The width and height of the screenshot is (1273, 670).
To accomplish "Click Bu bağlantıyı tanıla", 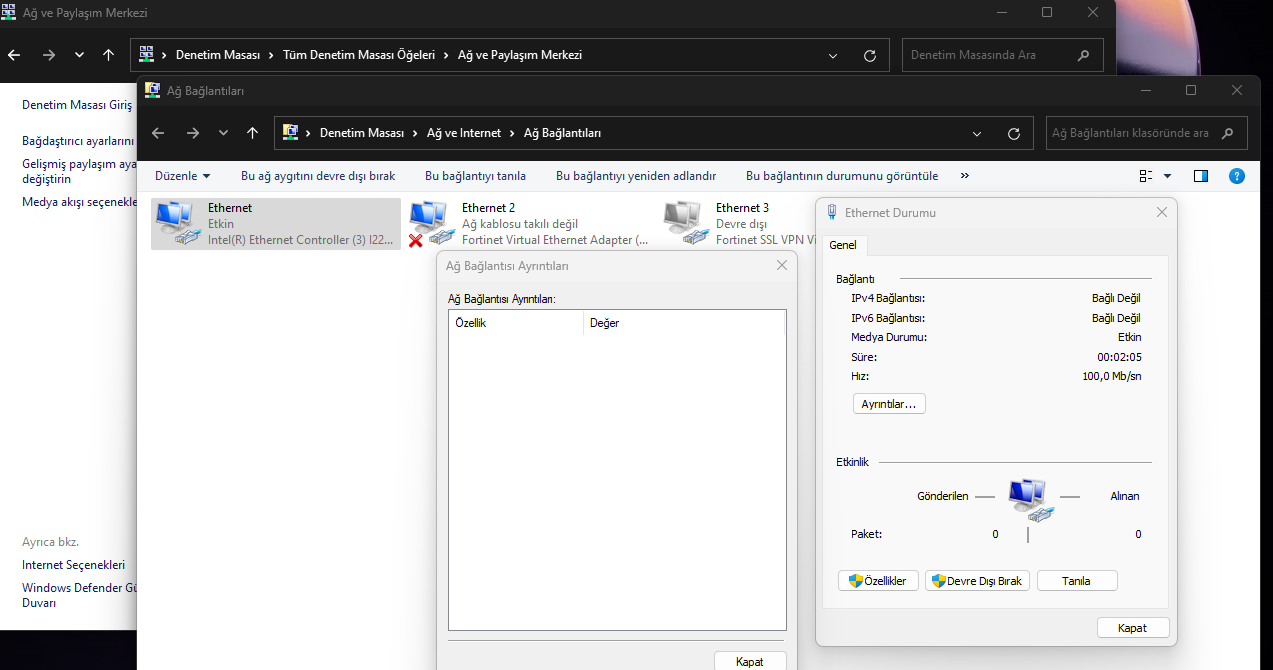I will click(x=475, y=176).
